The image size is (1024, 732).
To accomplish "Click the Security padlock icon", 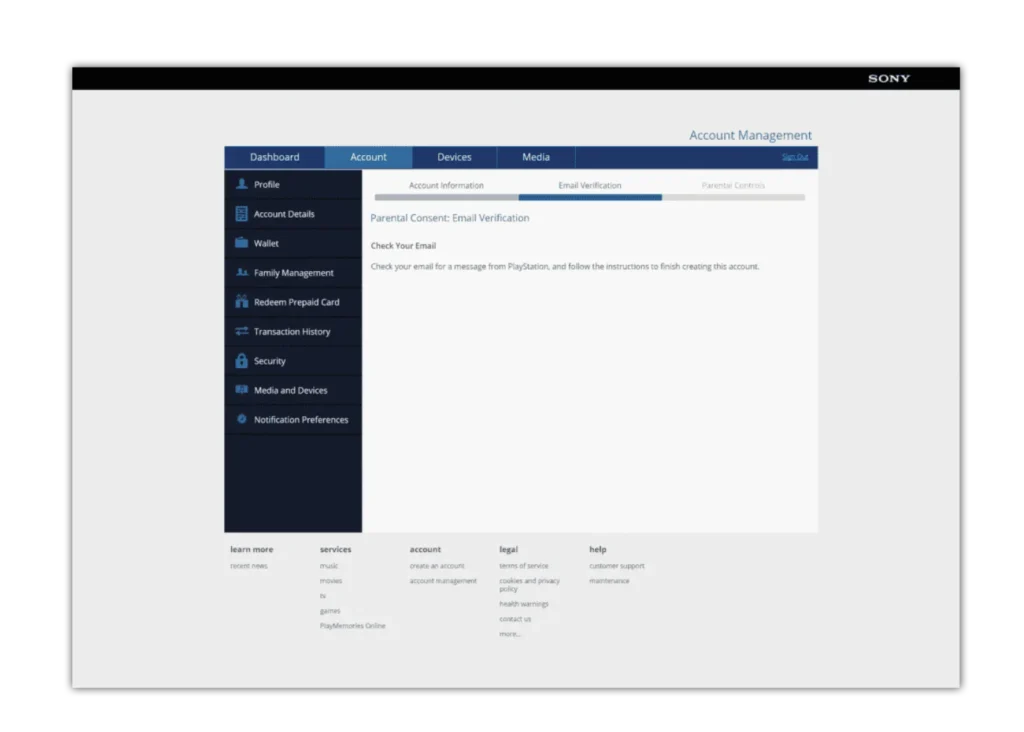I will point(242,360).
